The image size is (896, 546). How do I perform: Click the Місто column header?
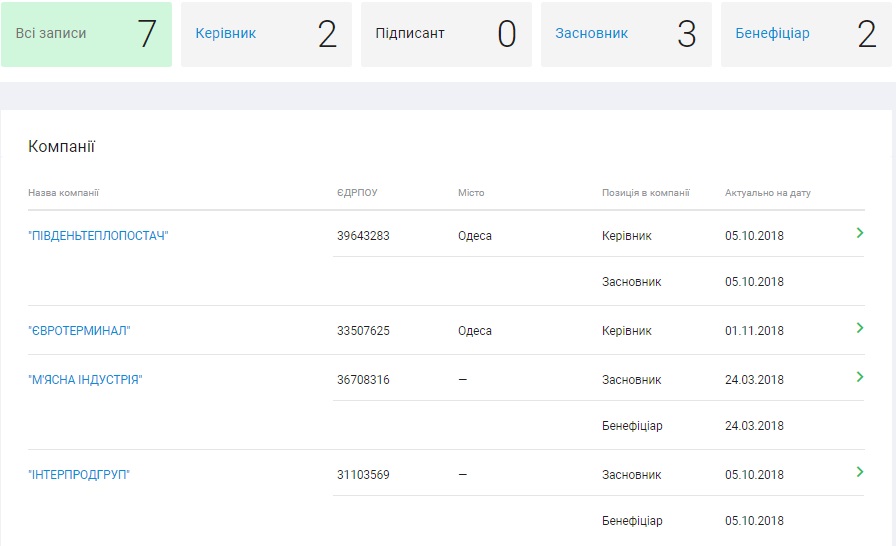[471, 193]
